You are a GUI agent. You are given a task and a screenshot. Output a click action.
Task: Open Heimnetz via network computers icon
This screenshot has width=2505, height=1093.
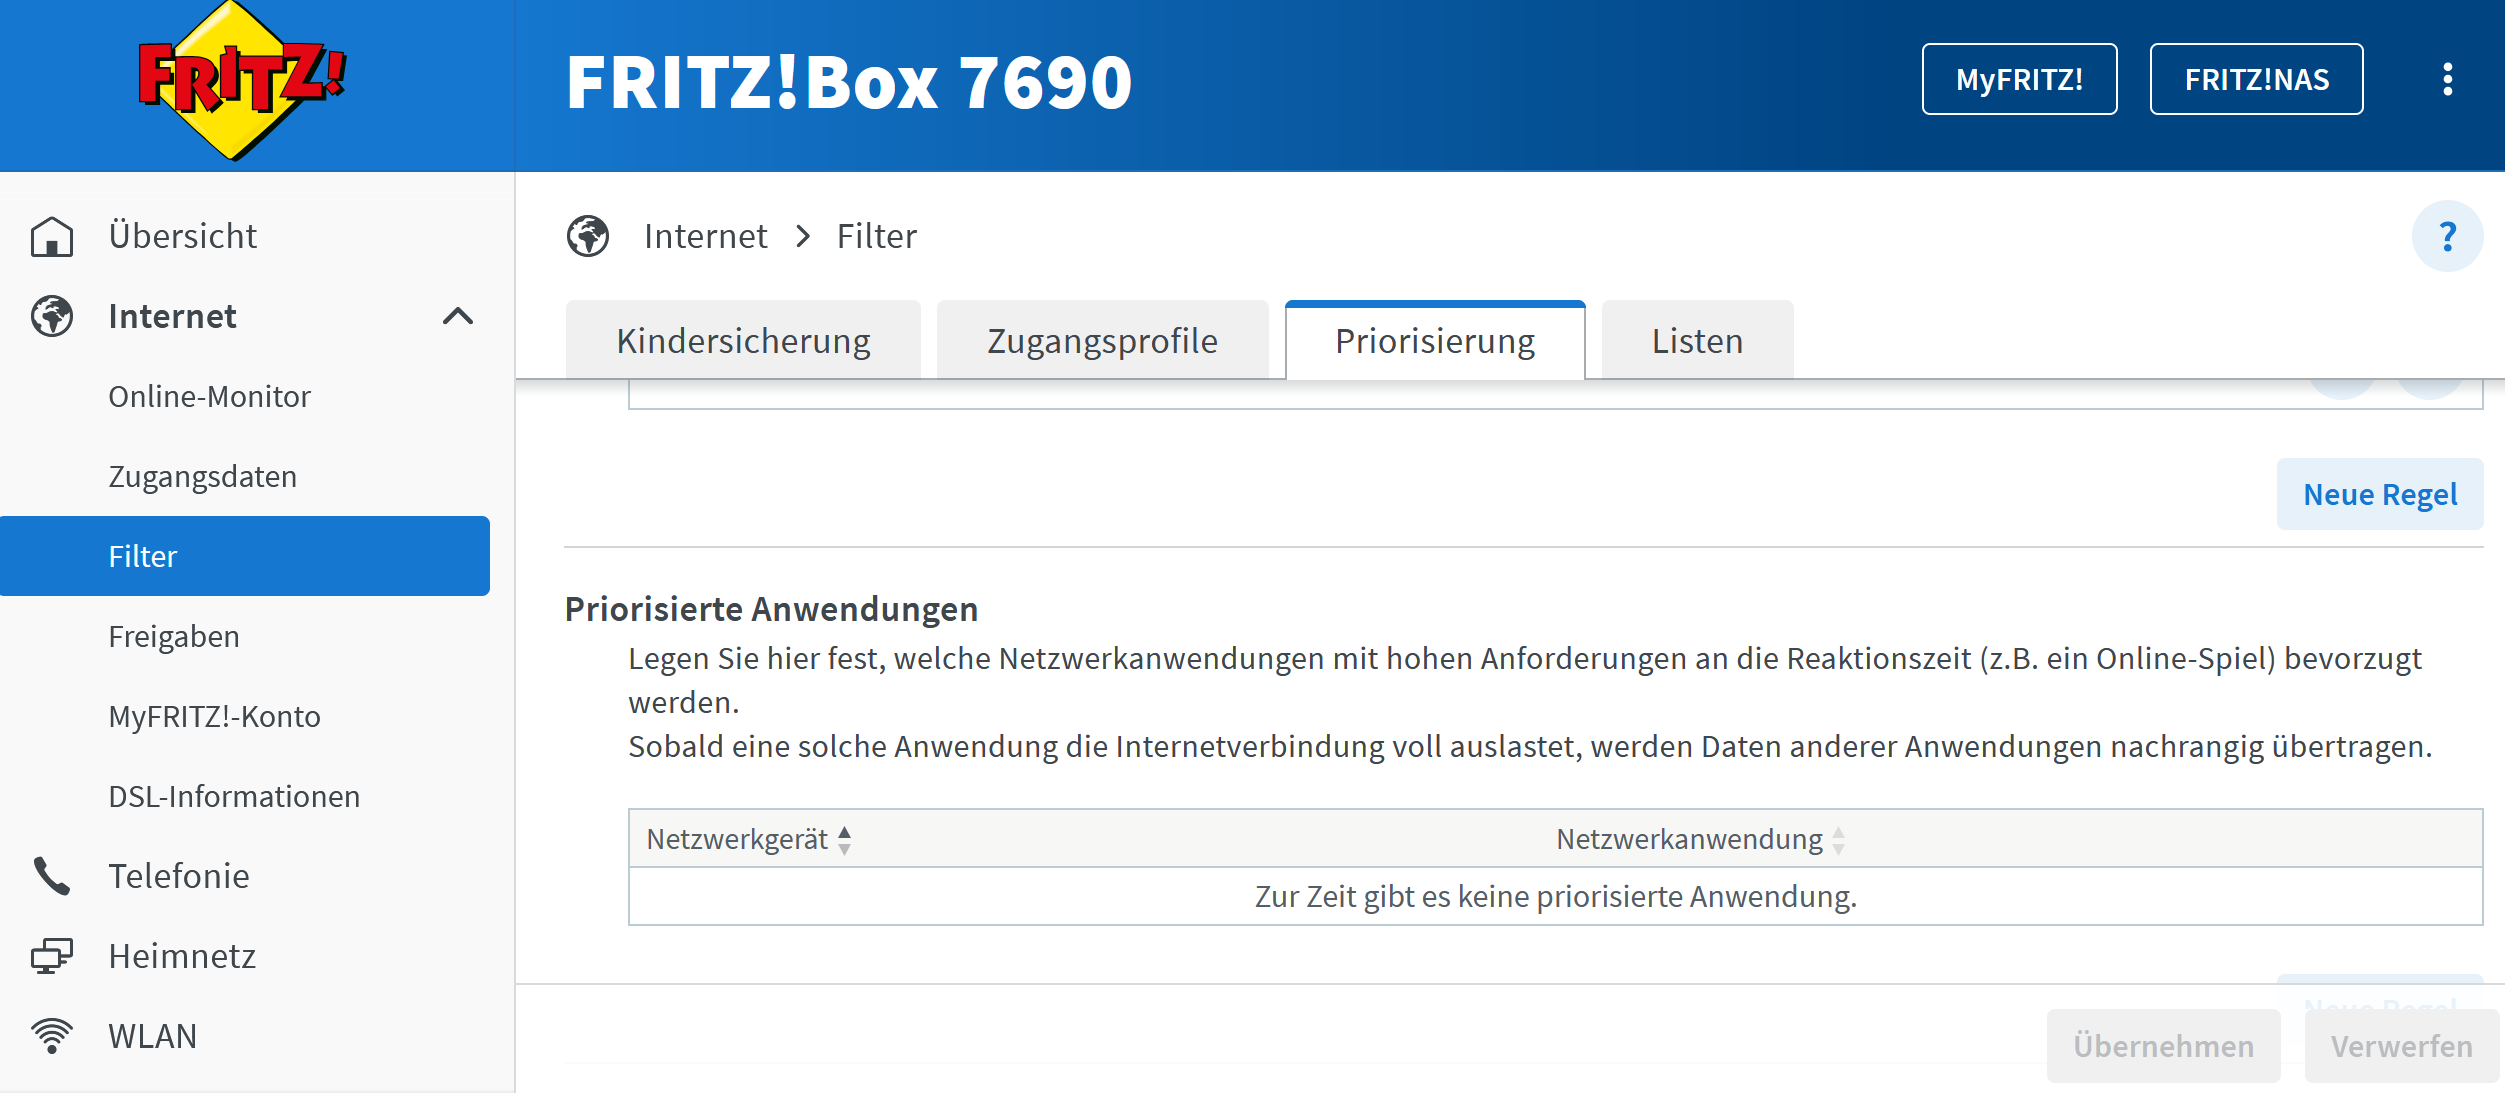(x=51, y=956)
